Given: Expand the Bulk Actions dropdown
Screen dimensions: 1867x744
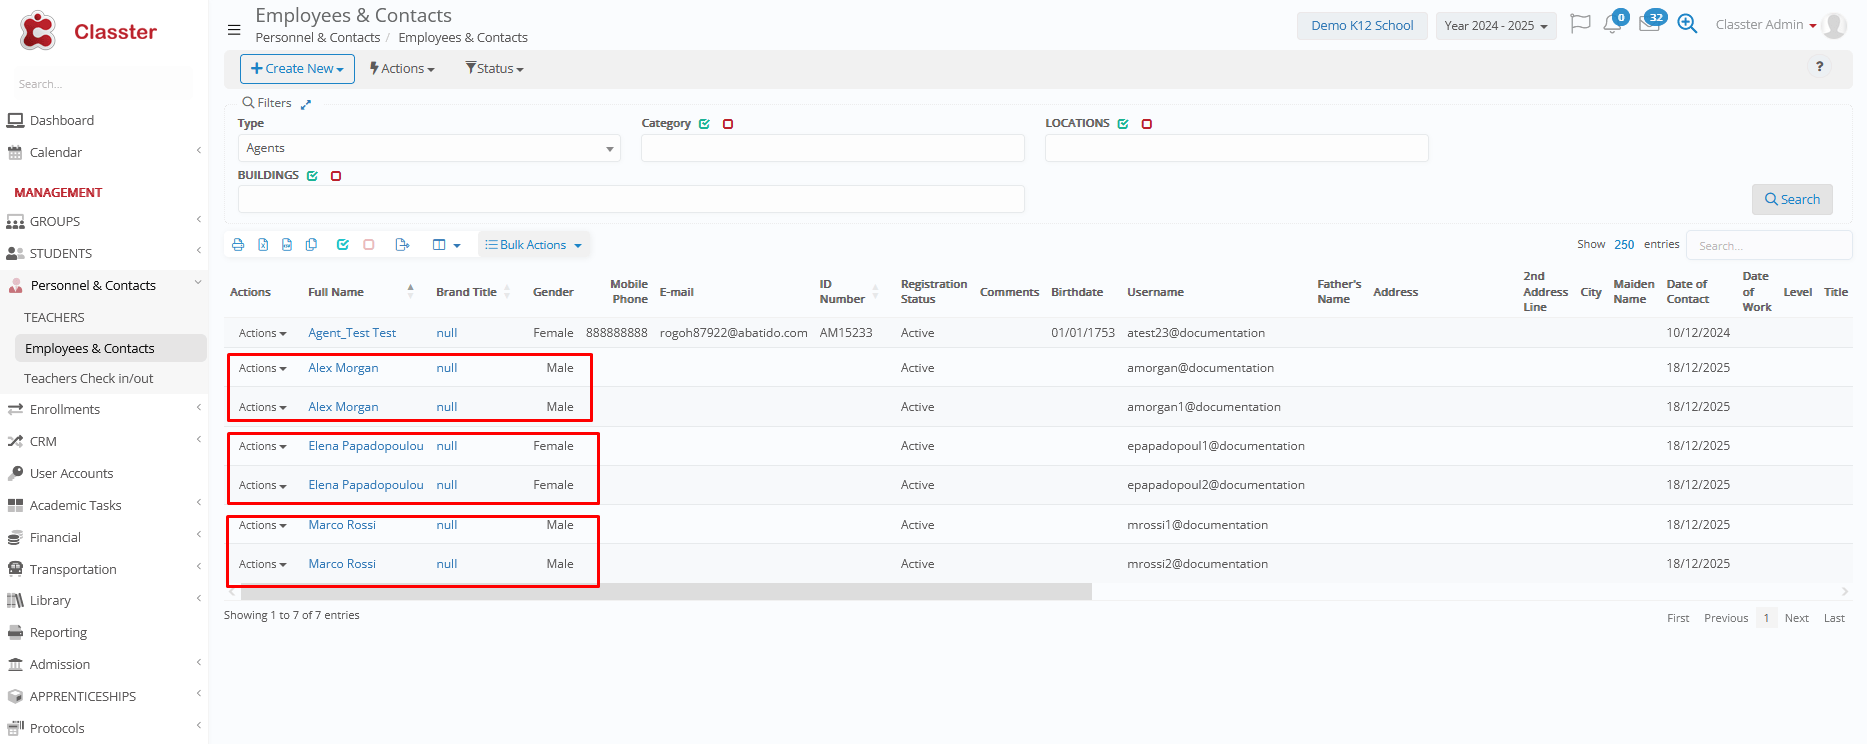Looking at the screenshot, I should (534, 245).
